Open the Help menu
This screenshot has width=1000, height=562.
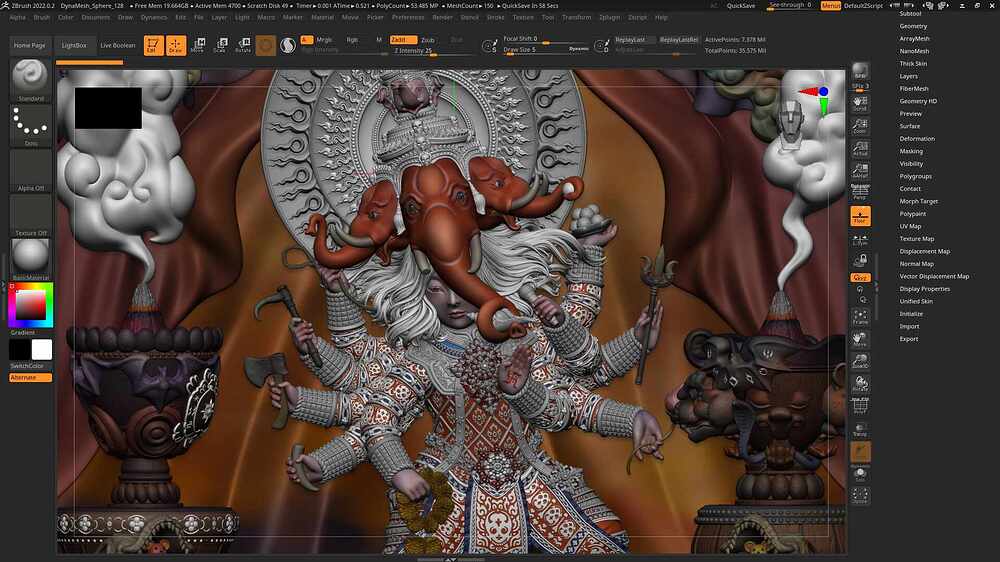click(x=661, y=17)
